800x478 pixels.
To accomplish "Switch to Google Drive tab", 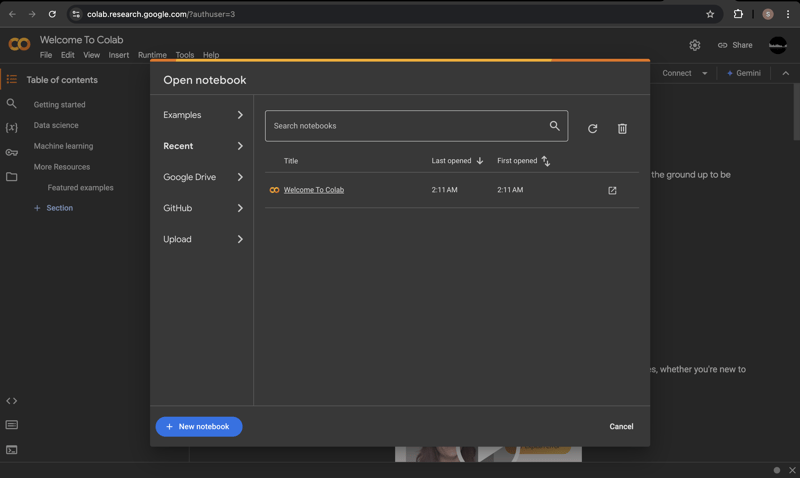I will click(203, 177).
